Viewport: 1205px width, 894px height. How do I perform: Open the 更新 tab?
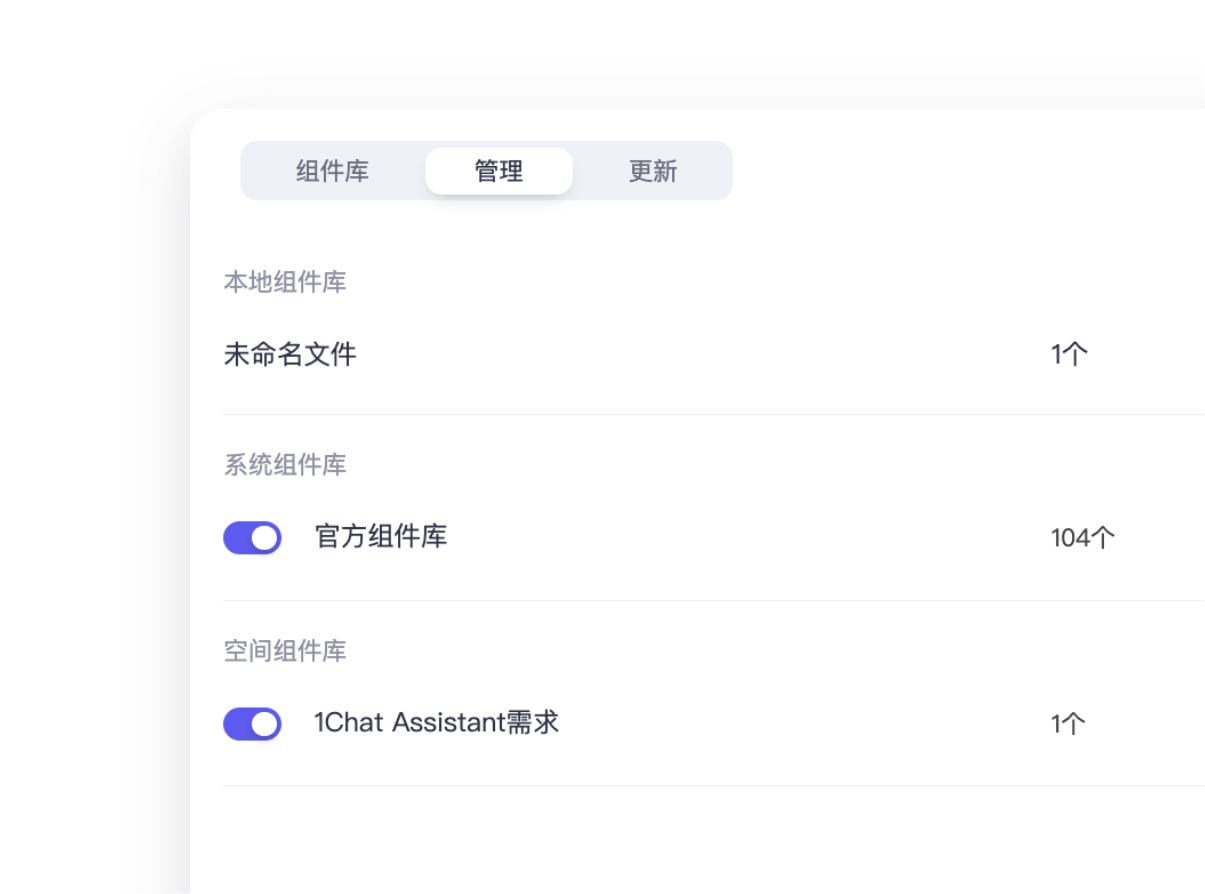pyautogui.click(x=652, y=171)
